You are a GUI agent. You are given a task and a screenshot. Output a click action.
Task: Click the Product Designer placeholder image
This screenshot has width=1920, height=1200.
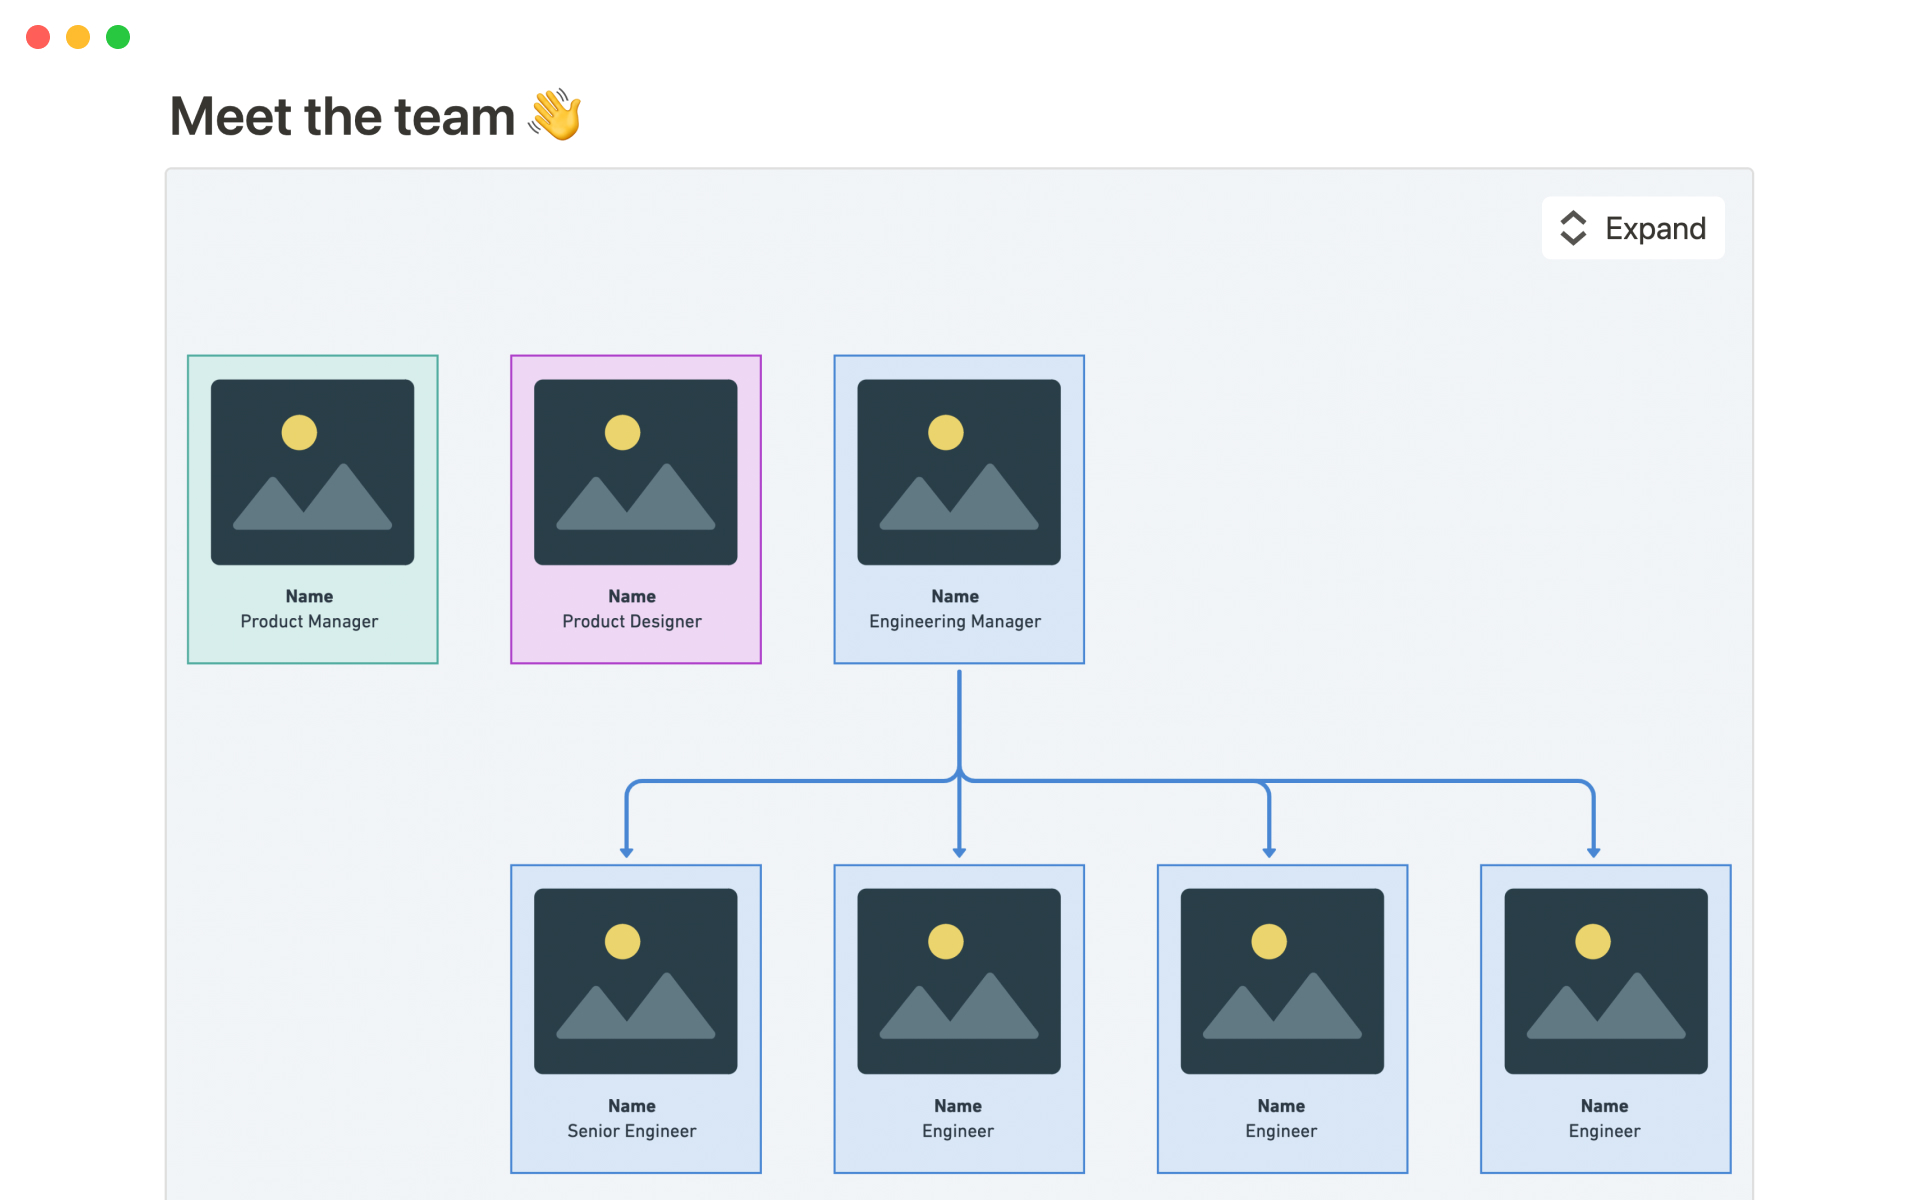(x=634, y=470)
